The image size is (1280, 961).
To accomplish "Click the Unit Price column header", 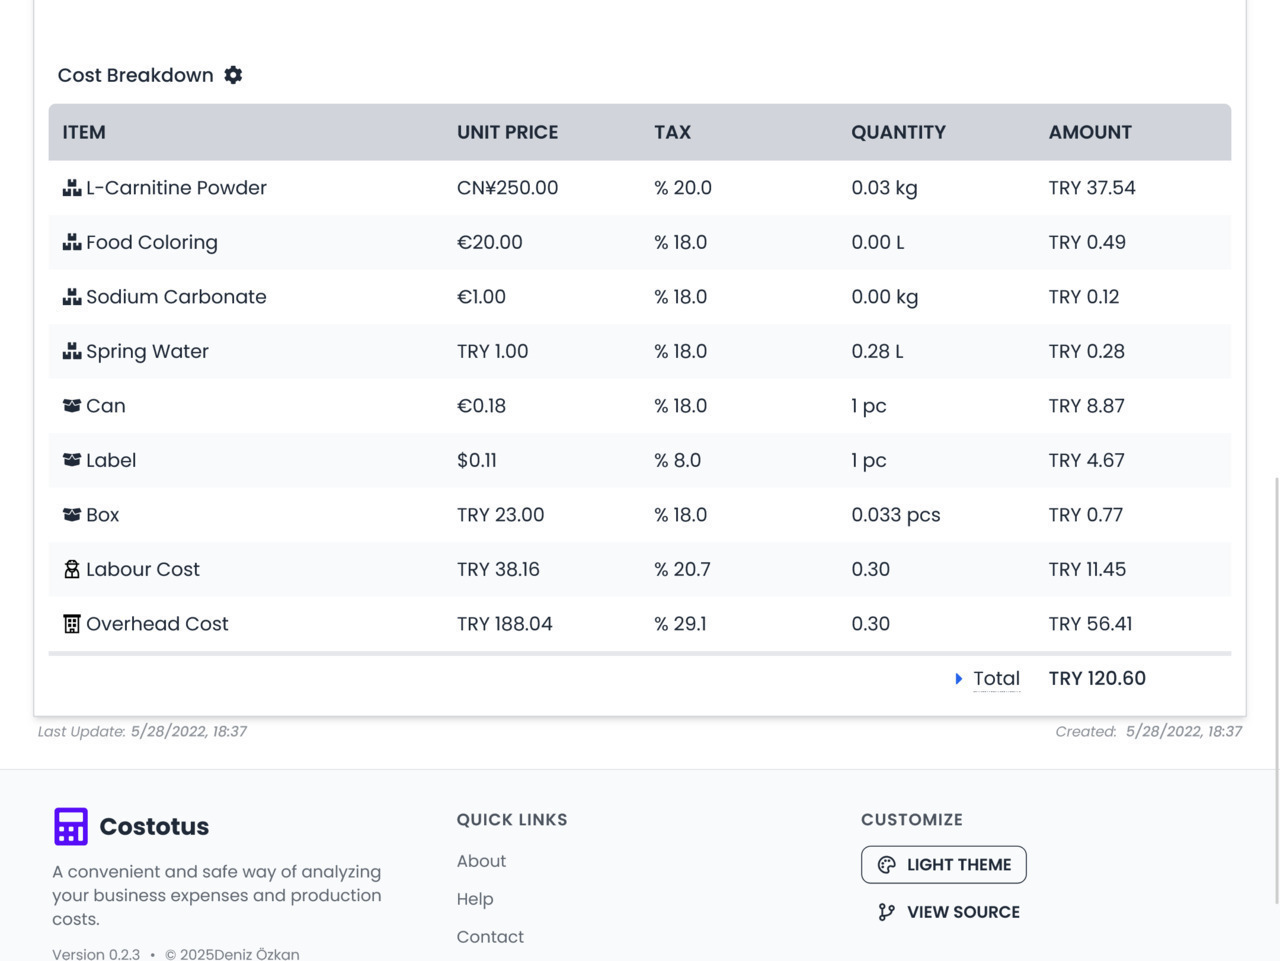I will coord(507,132).
